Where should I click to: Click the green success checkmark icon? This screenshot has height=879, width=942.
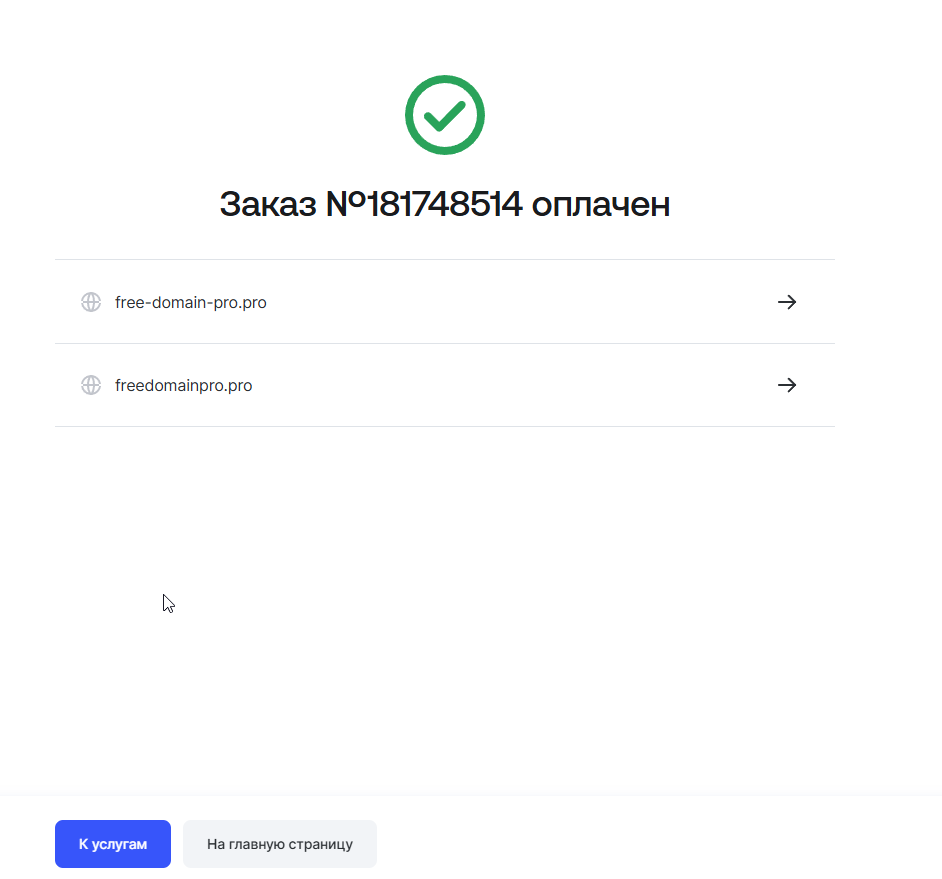(x=444, y=115)
